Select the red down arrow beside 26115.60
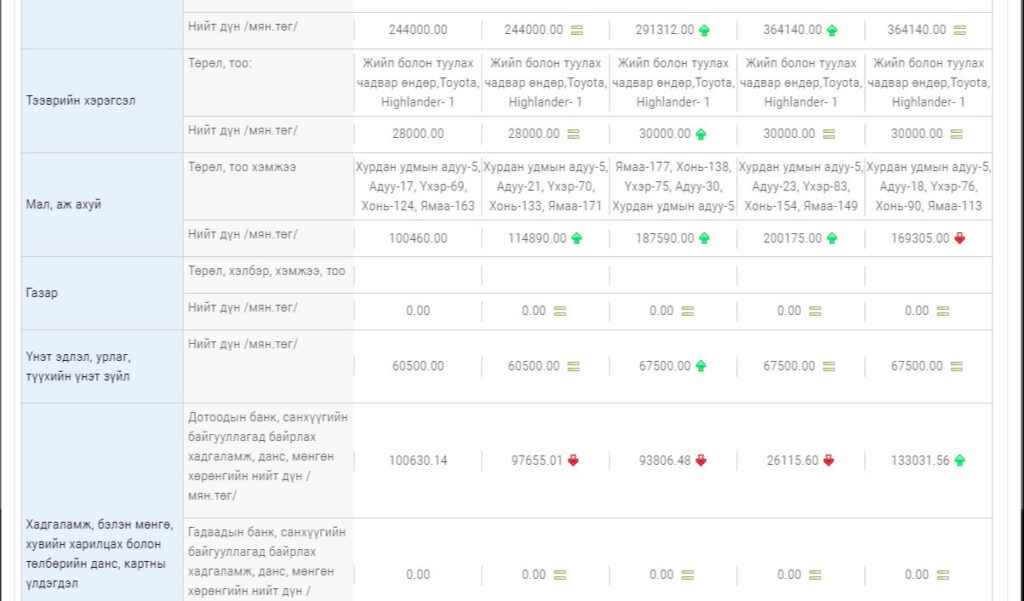This screenshot has width=1024, height=601. (x=828, y=460)
